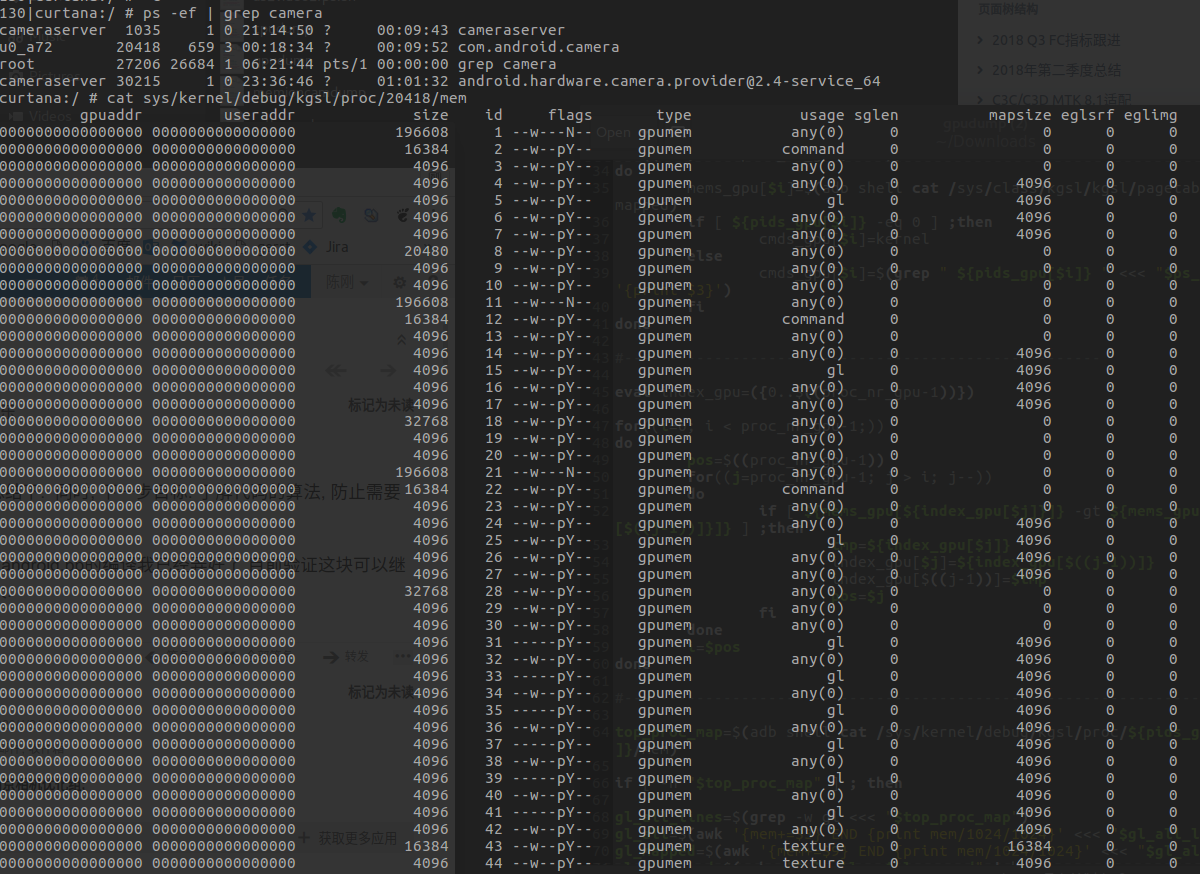Open the 陈刚 dropdown

click(x=350, y=281)
